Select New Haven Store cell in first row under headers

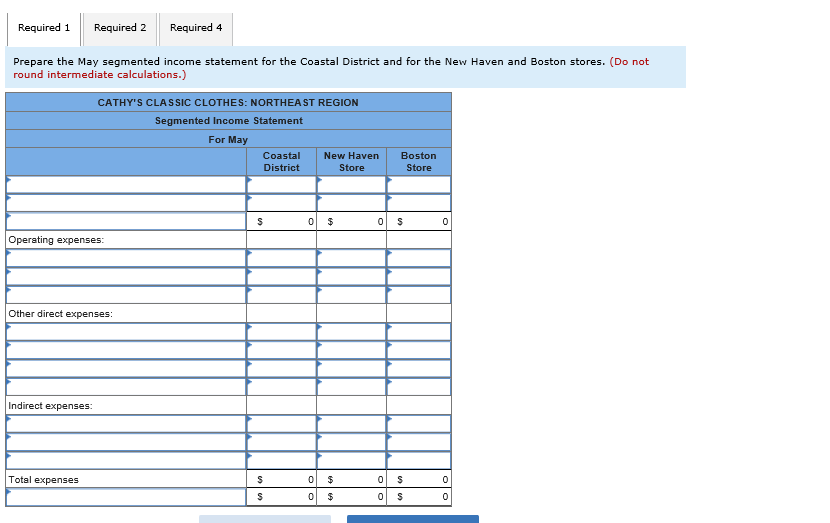coord(351,185)
